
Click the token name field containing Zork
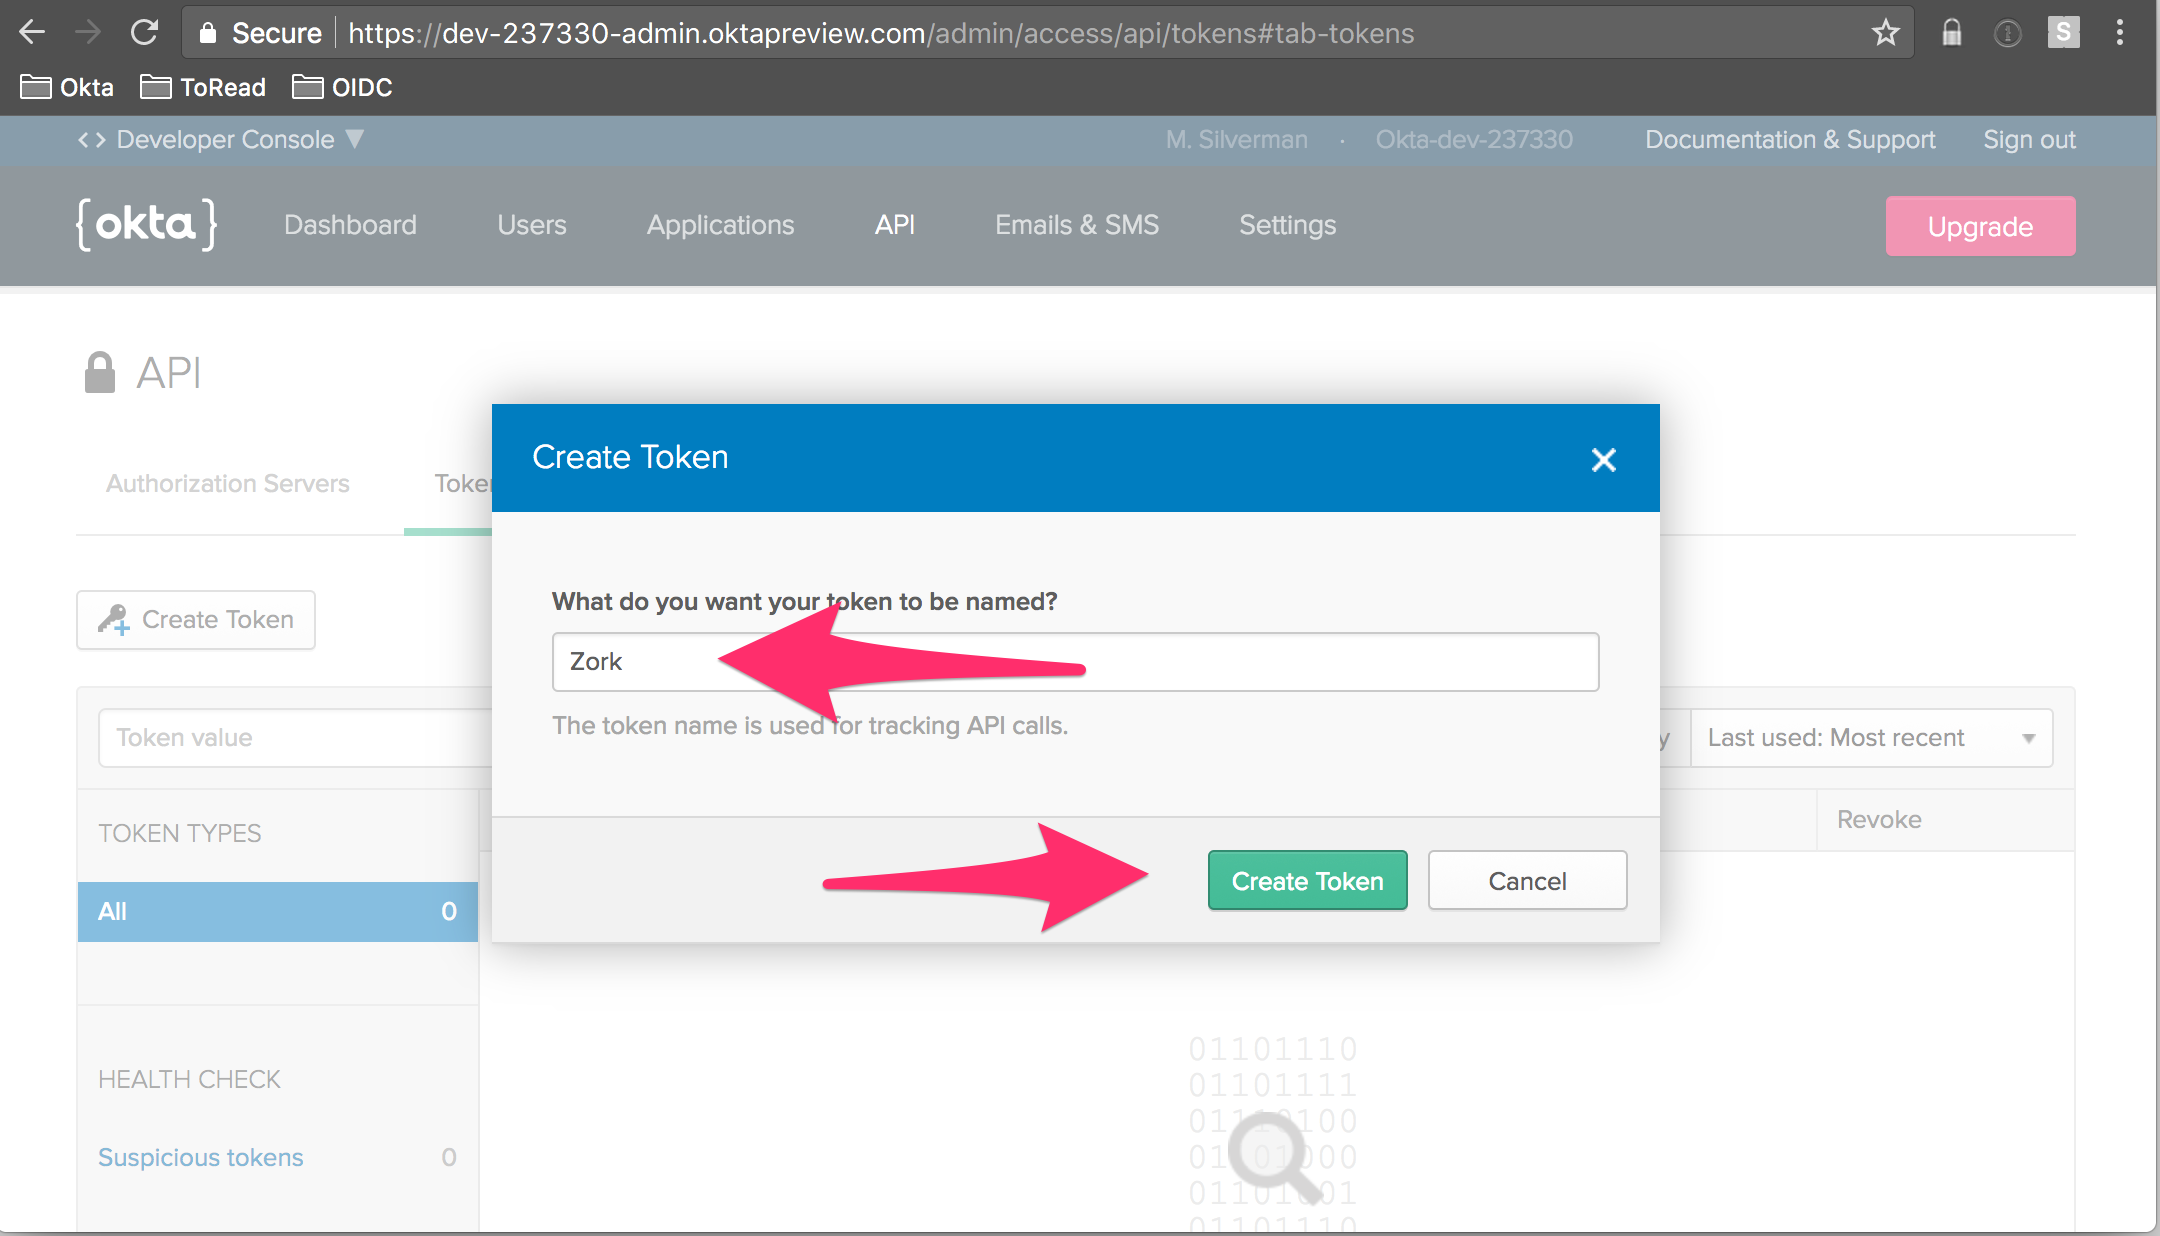point(1075,662)
